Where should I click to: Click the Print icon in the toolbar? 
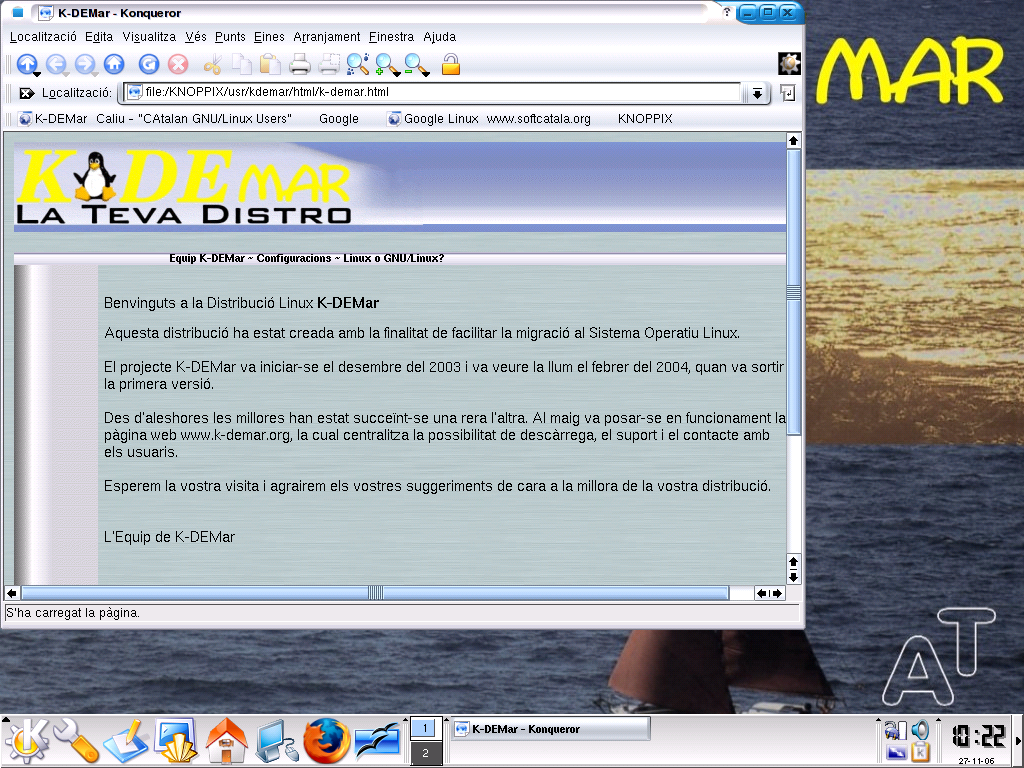click(299, 65)
